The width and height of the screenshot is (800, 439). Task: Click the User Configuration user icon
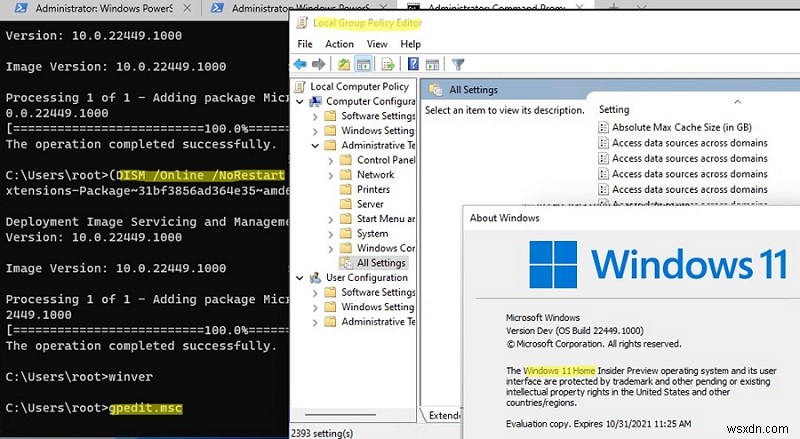pos(315,278)
